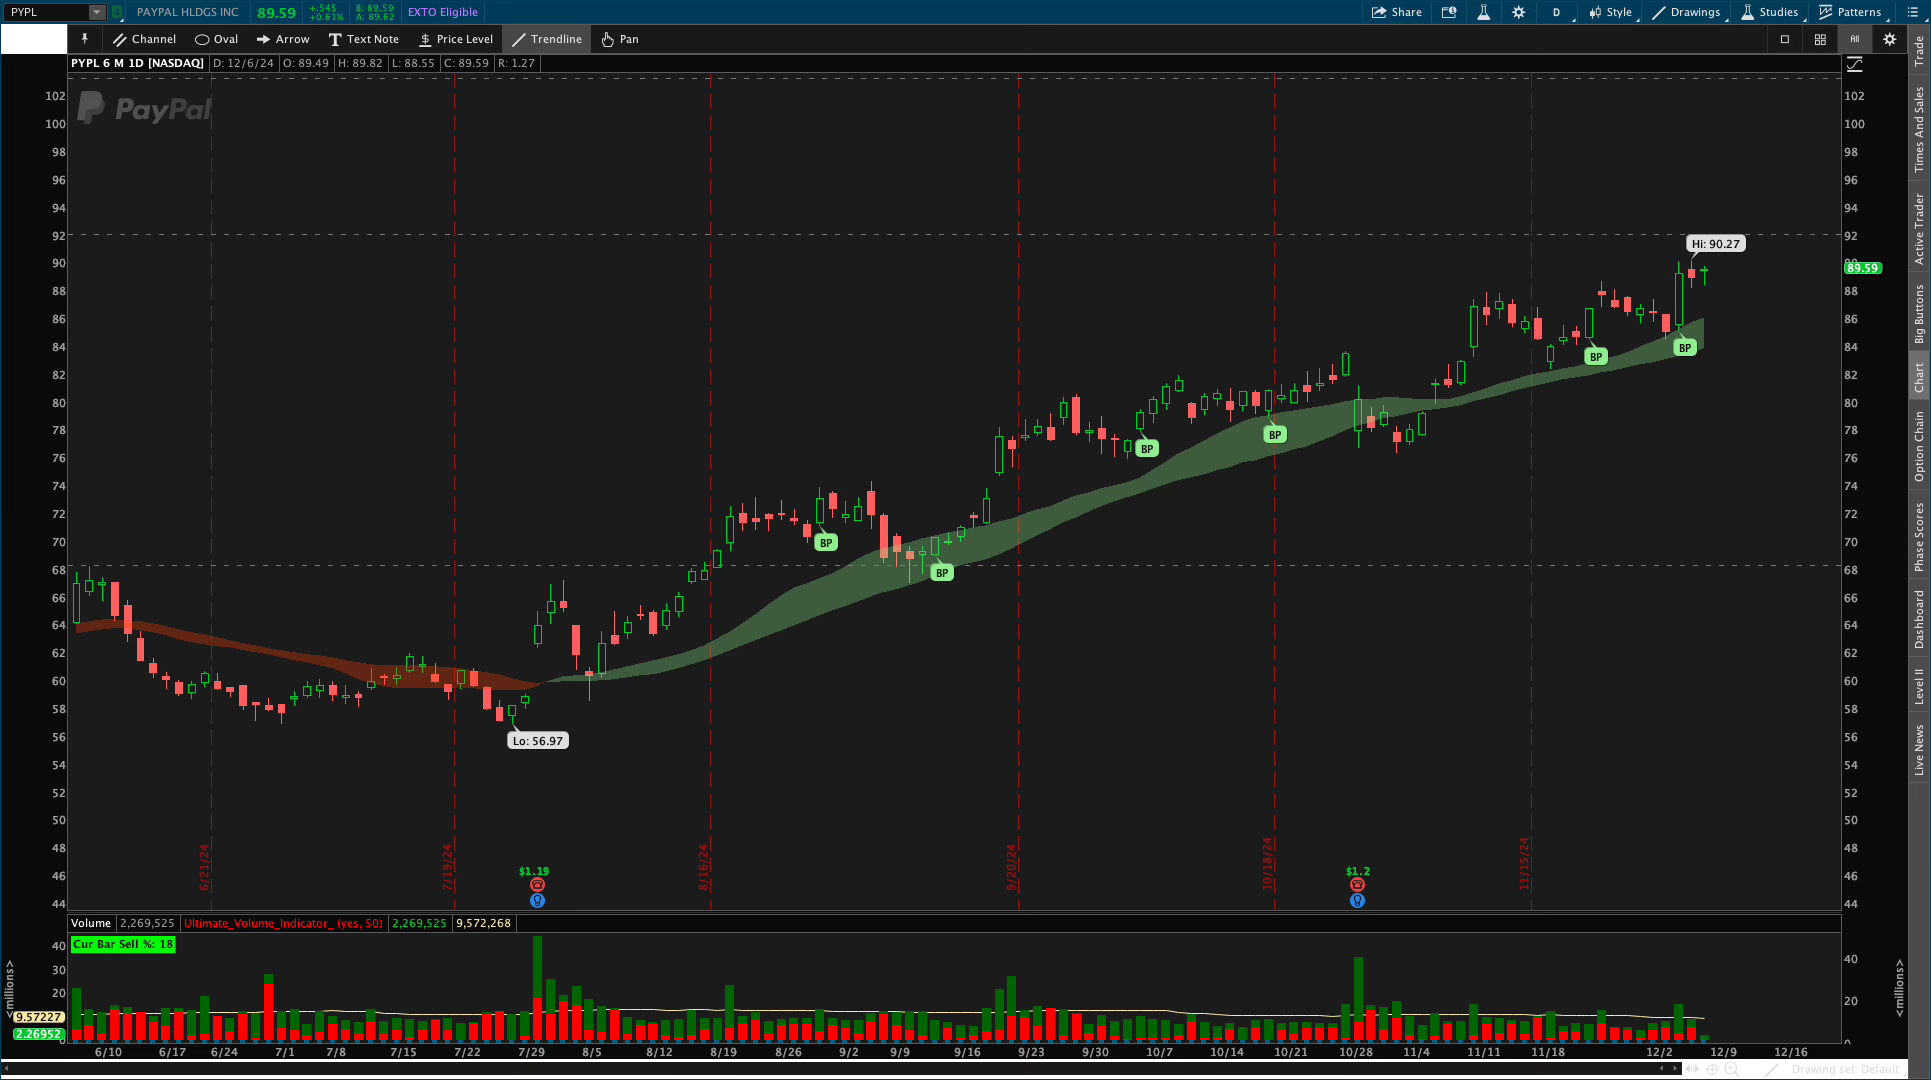This screenshot has height=1080, width=1931.
Task: Click the pin icon on drawing toolbar
Action: coord(85,39)
